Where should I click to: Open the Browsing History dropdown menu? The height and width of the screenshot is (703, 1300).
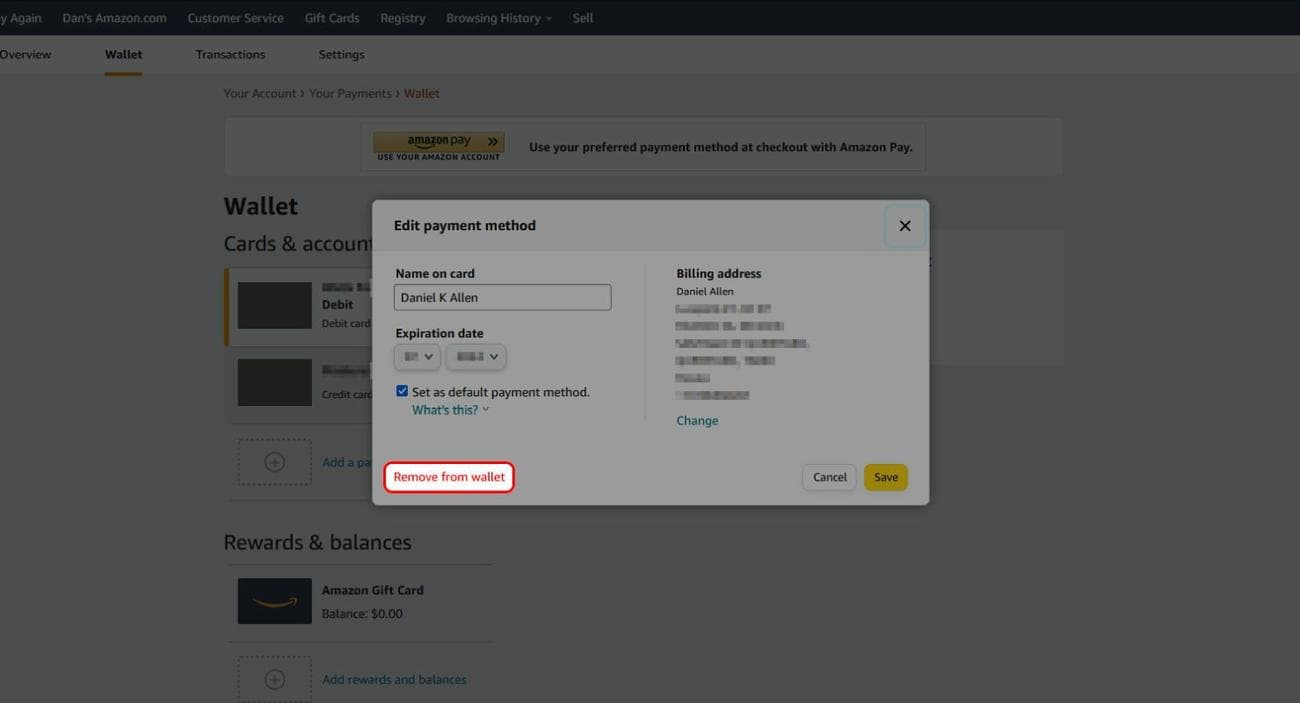tap(498, 18)
